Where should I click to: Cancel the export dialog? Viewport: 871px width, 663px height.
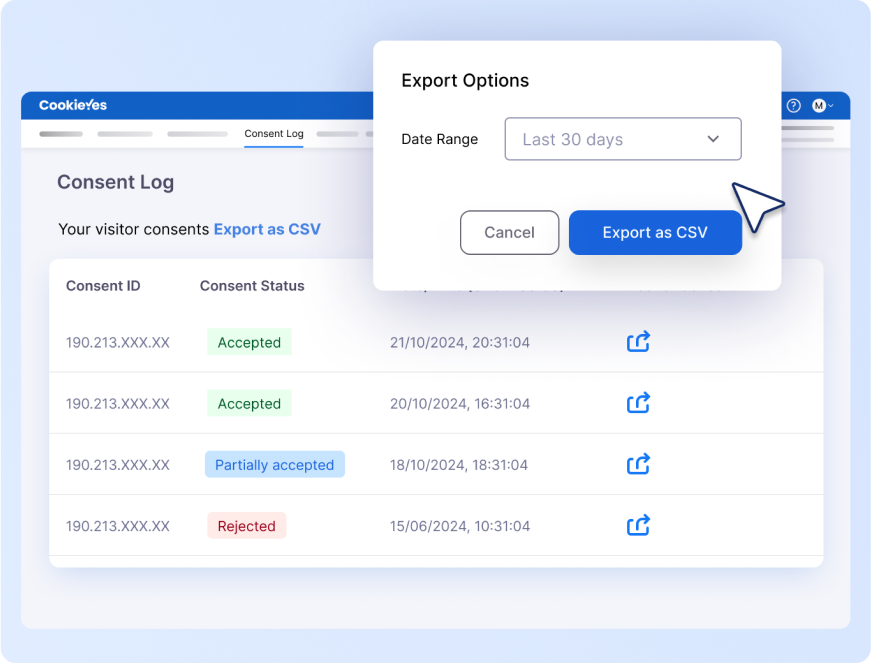click(x=509, y=232)
